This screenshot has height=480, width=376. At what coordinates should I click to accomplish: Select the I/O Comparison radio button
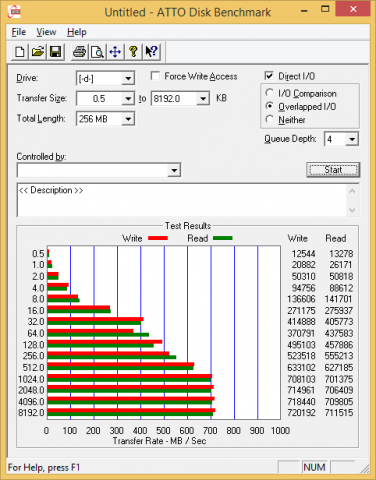(269, 93)
